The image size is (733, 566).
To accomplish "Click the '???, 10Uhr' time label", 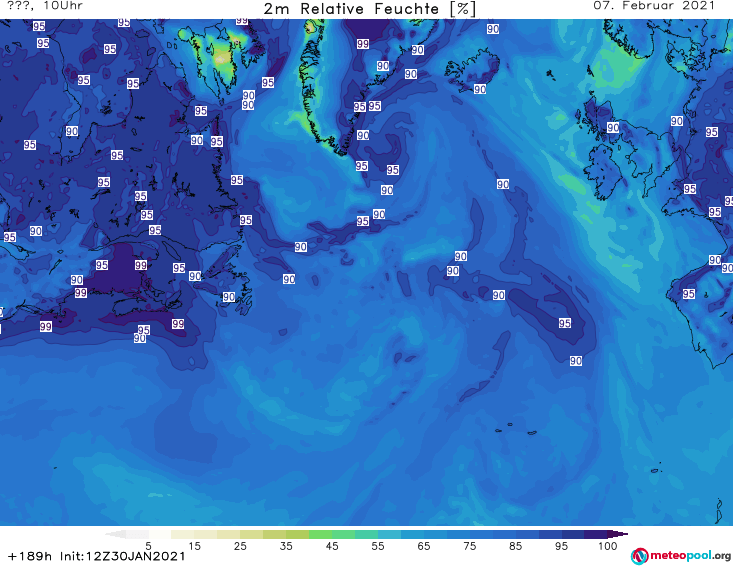I will click(x=45, y=6).
